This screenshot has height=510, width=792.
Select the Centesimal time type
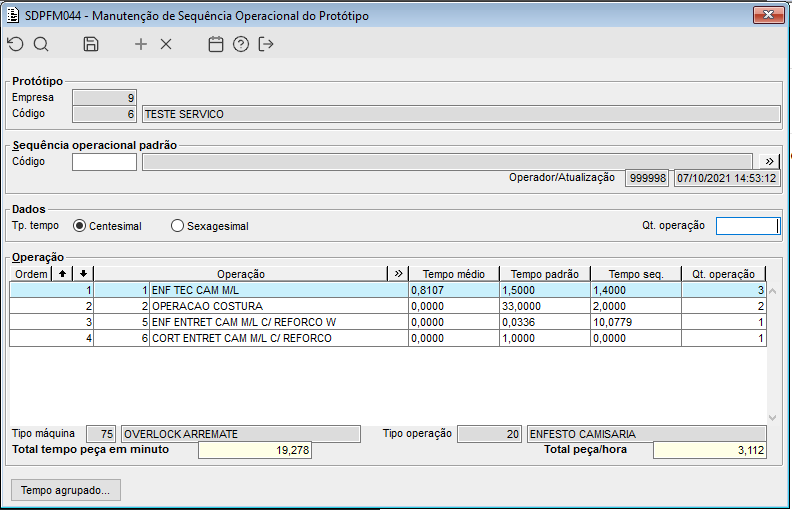click(80, 226)
